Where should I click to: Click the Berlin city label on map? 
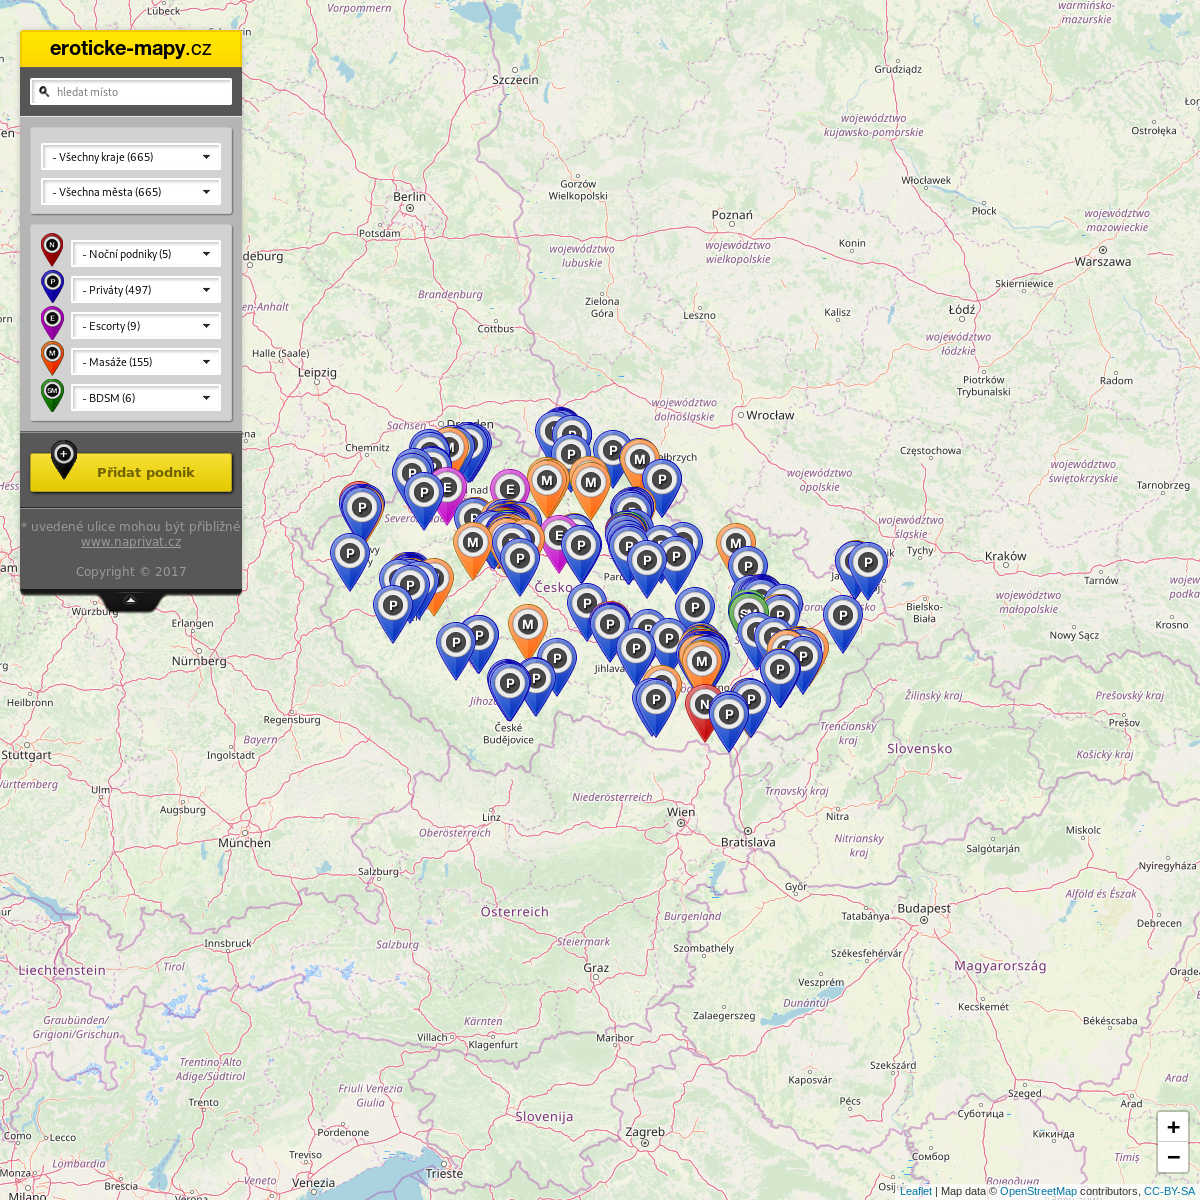coord(410,197)
